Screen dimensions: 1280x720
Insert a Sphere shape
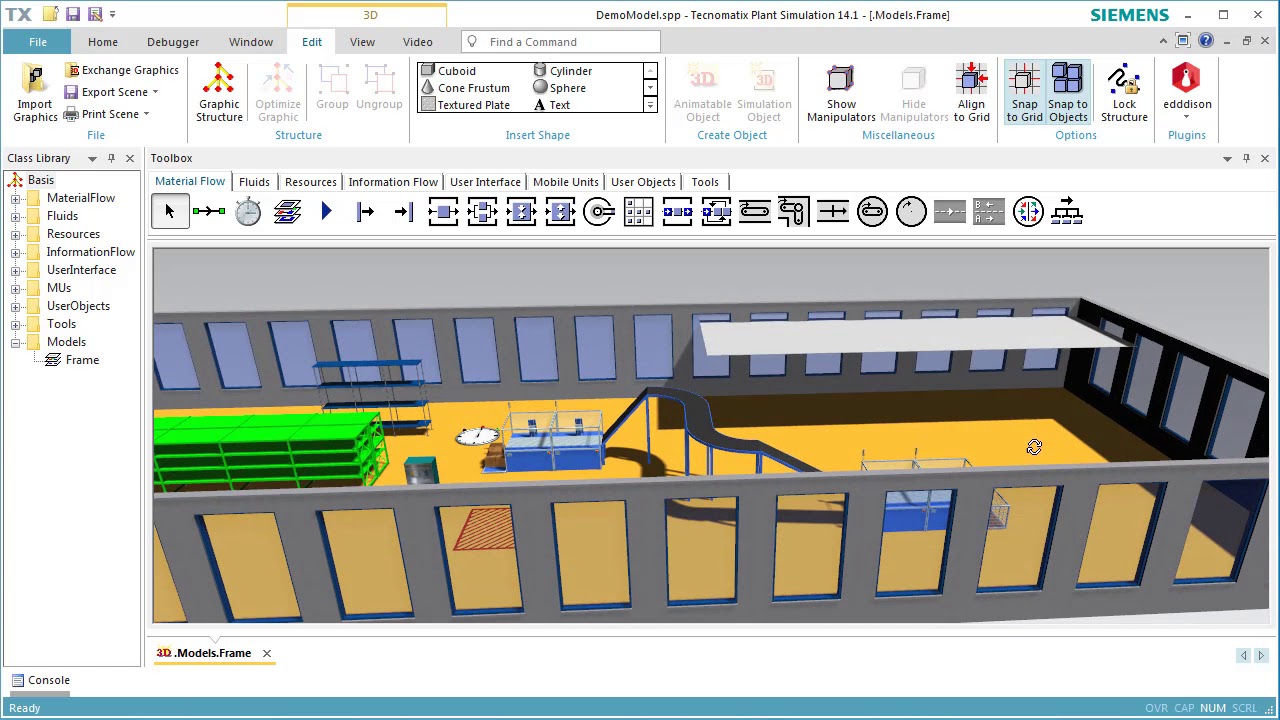(559, 88)
